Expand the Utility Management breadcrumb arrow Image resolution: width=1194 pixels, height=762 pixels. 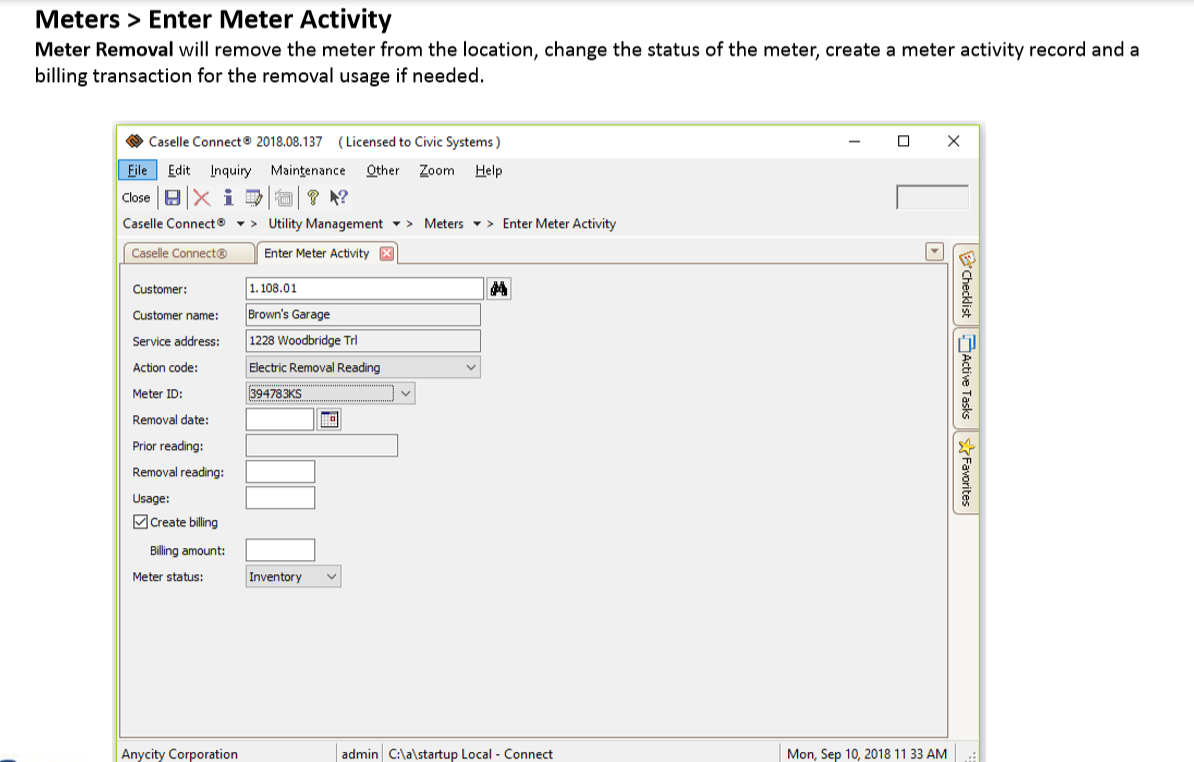tap(397, 224)
